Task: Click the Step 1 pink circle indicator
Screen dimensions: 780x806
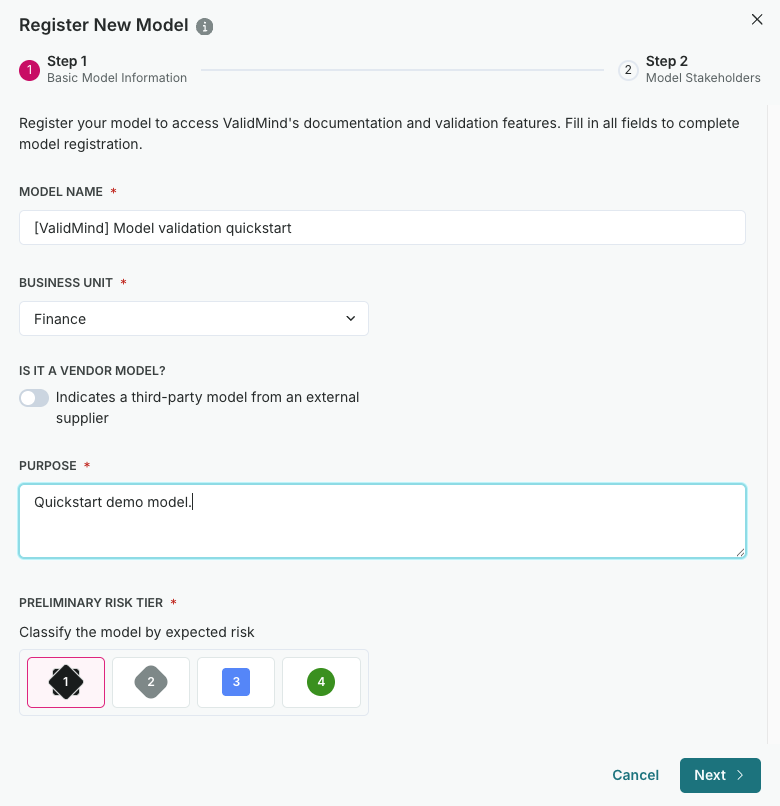Action: (x=29, y=70)
